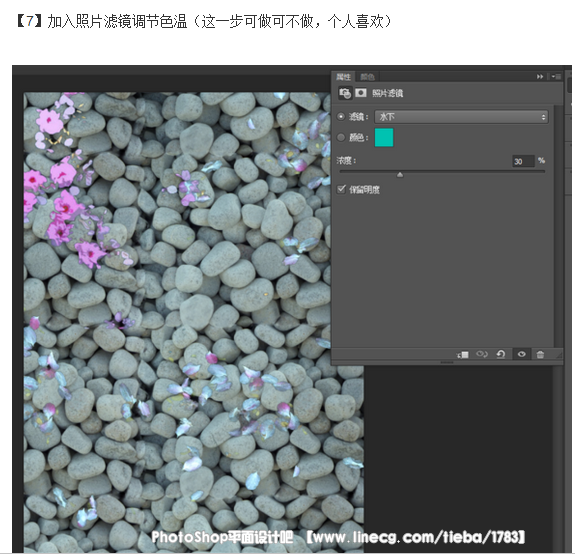Reset adjustment to defaults icon

[501, 354]
